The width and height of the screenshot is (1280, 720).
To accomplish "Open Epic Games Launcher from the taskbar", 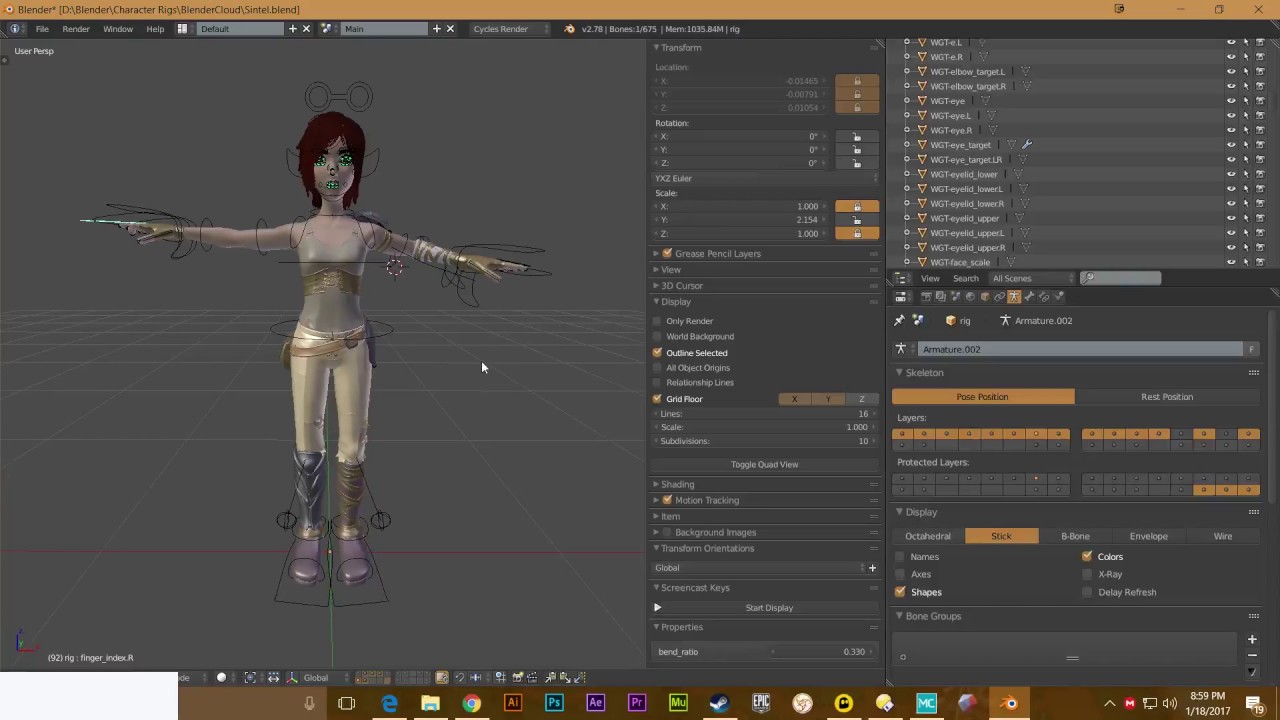I will tap(761, 703).
